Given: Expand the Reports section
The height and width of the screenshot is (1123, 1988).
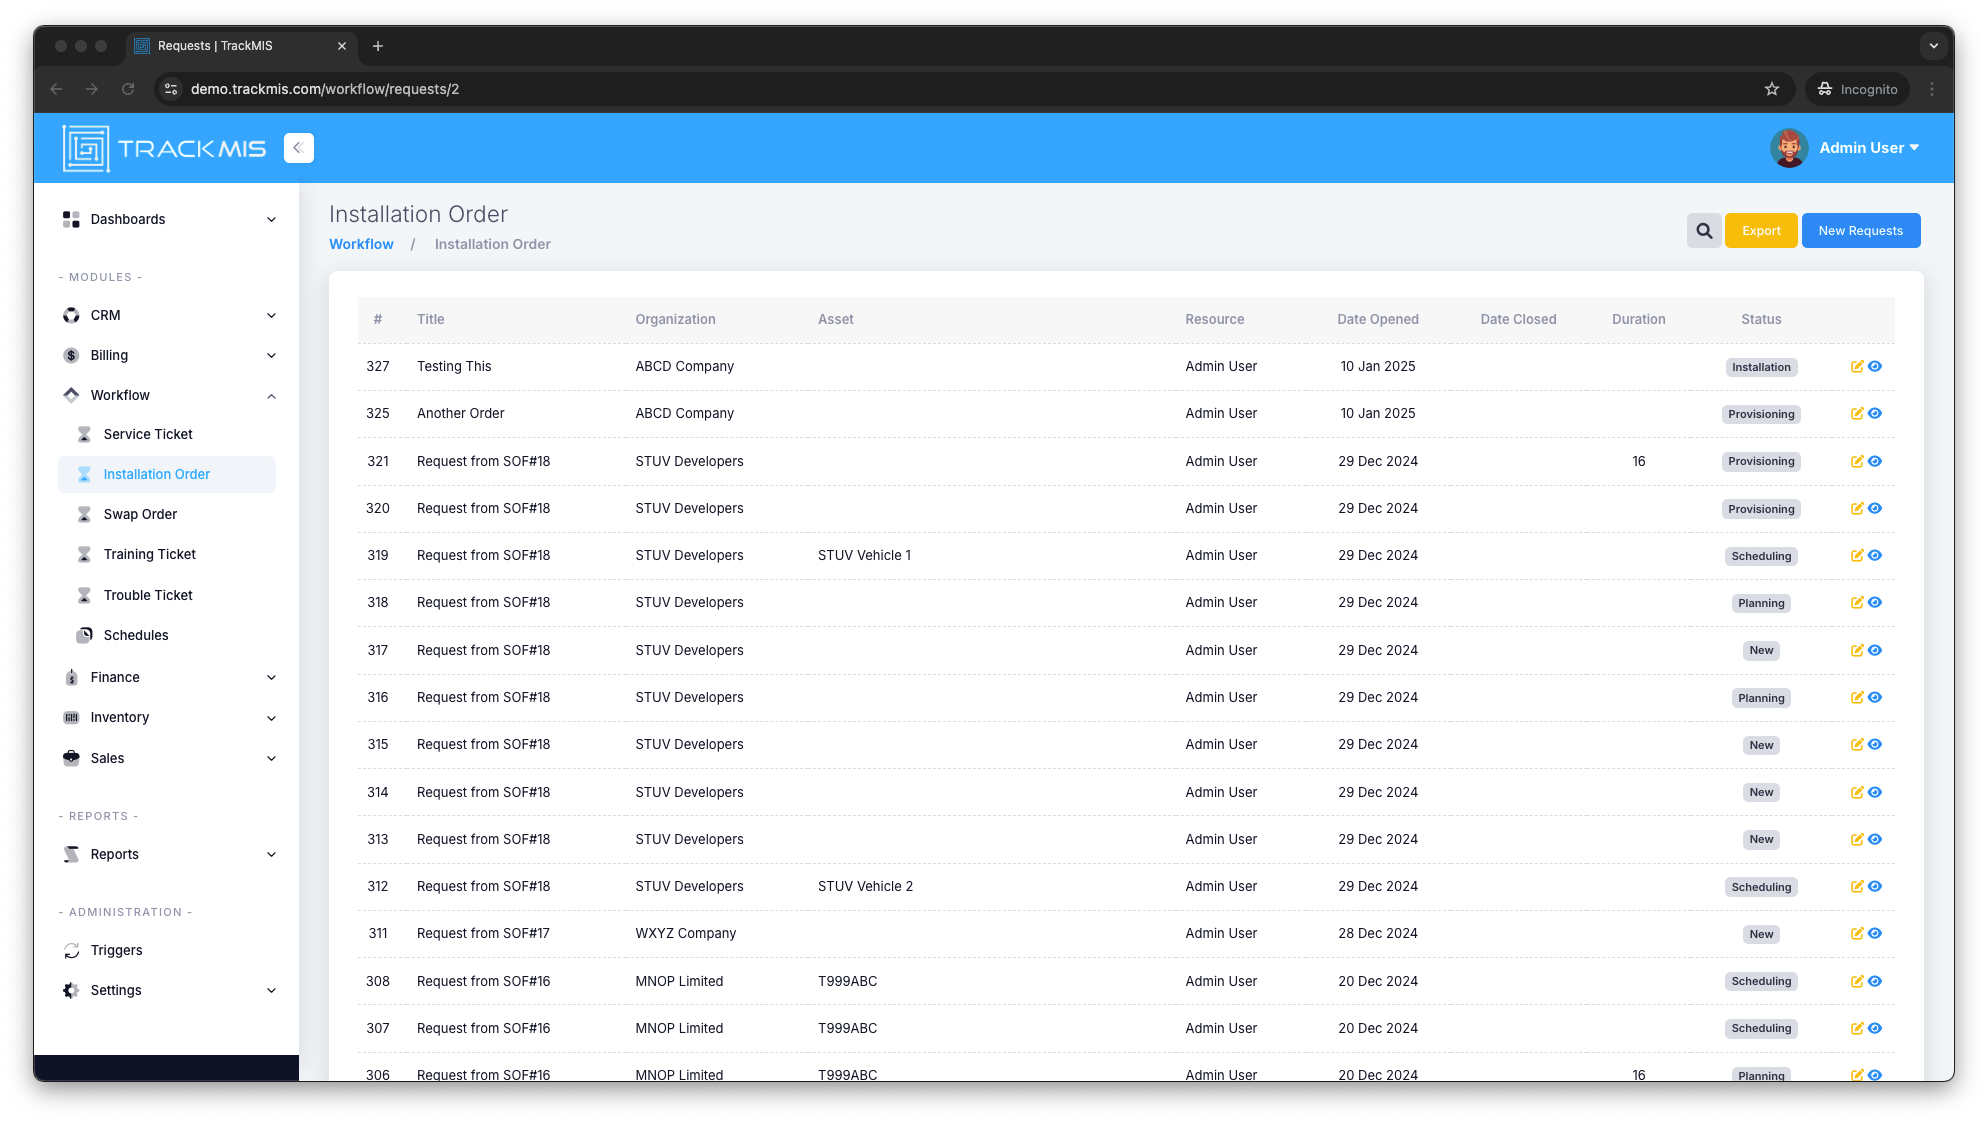Looking at the screenshot, I should pos(168,854).
